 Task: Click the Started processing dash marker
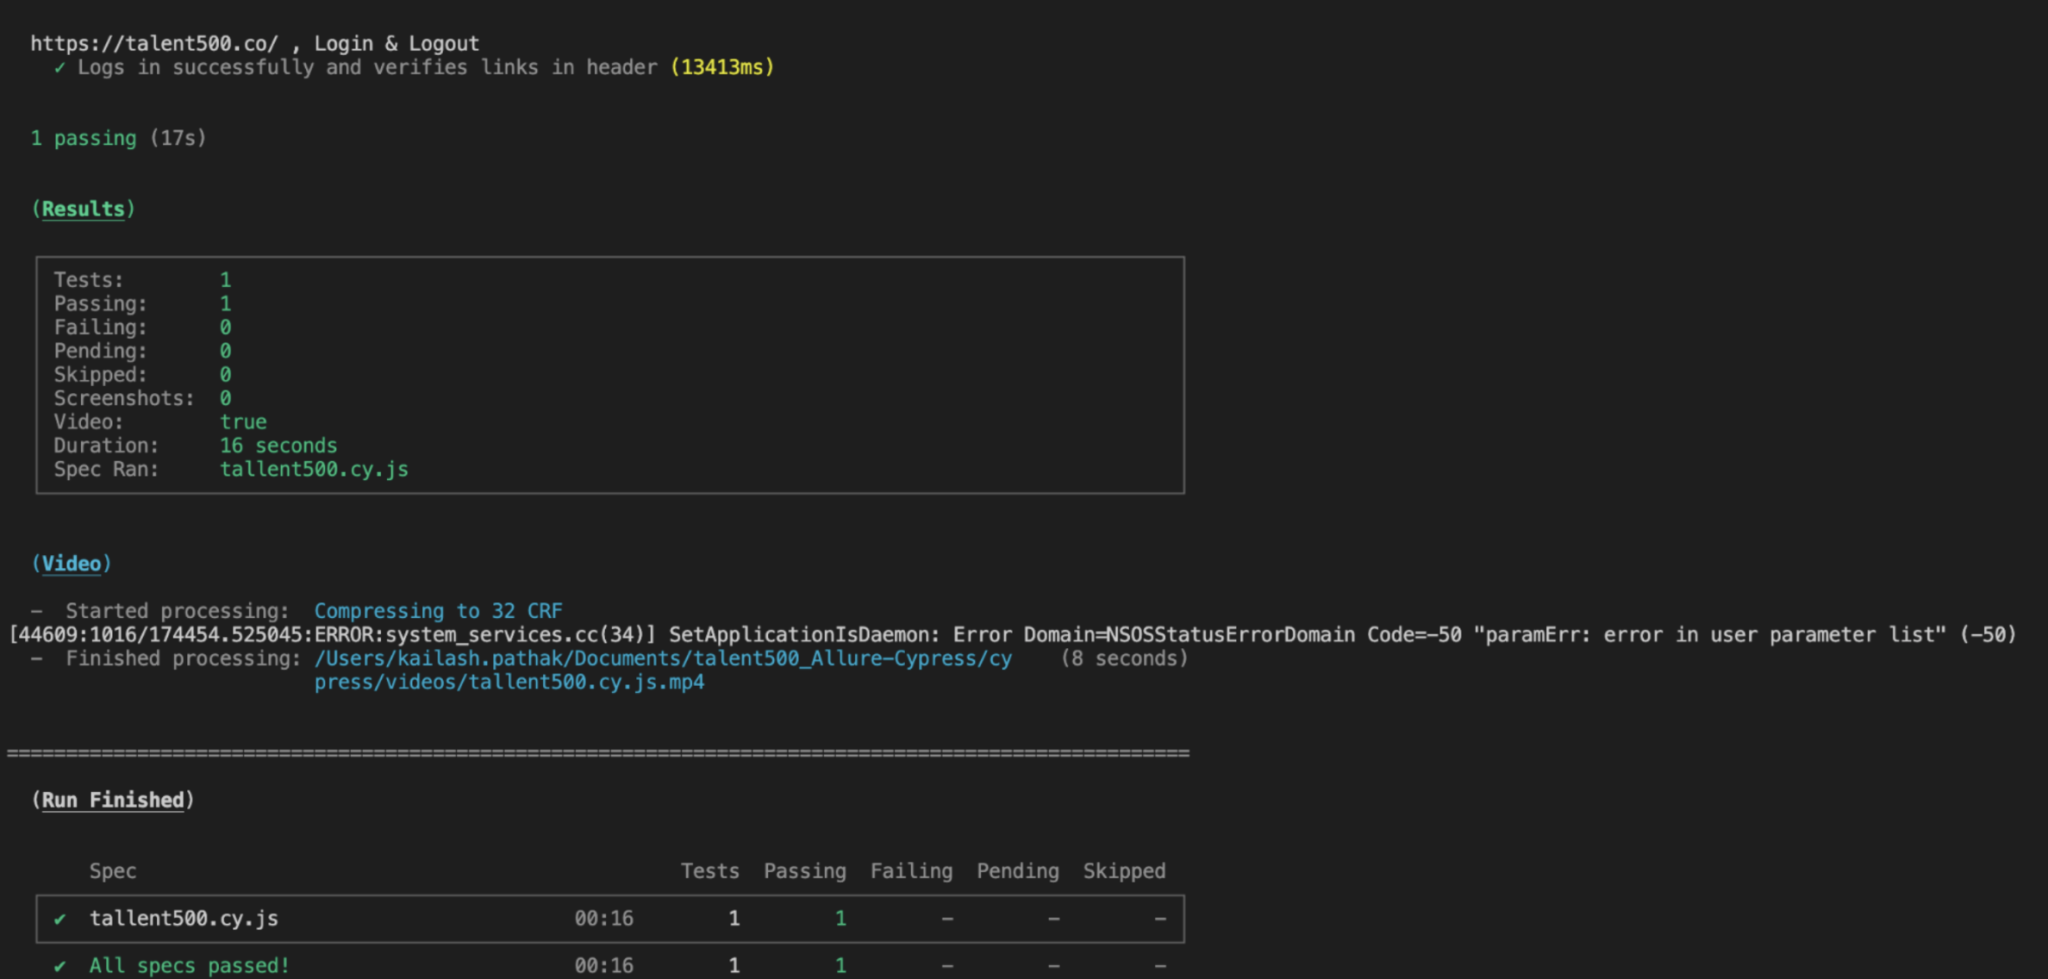[x=36, y=610]
